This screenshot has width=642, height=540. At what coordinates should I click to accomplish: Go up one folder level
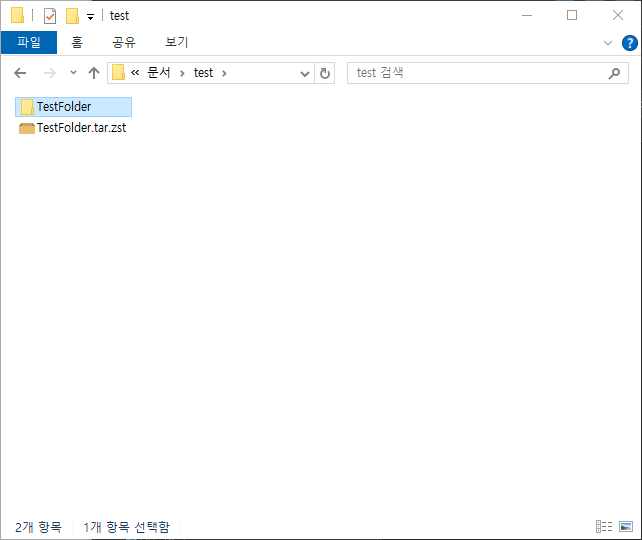click(x=94, y=73)
